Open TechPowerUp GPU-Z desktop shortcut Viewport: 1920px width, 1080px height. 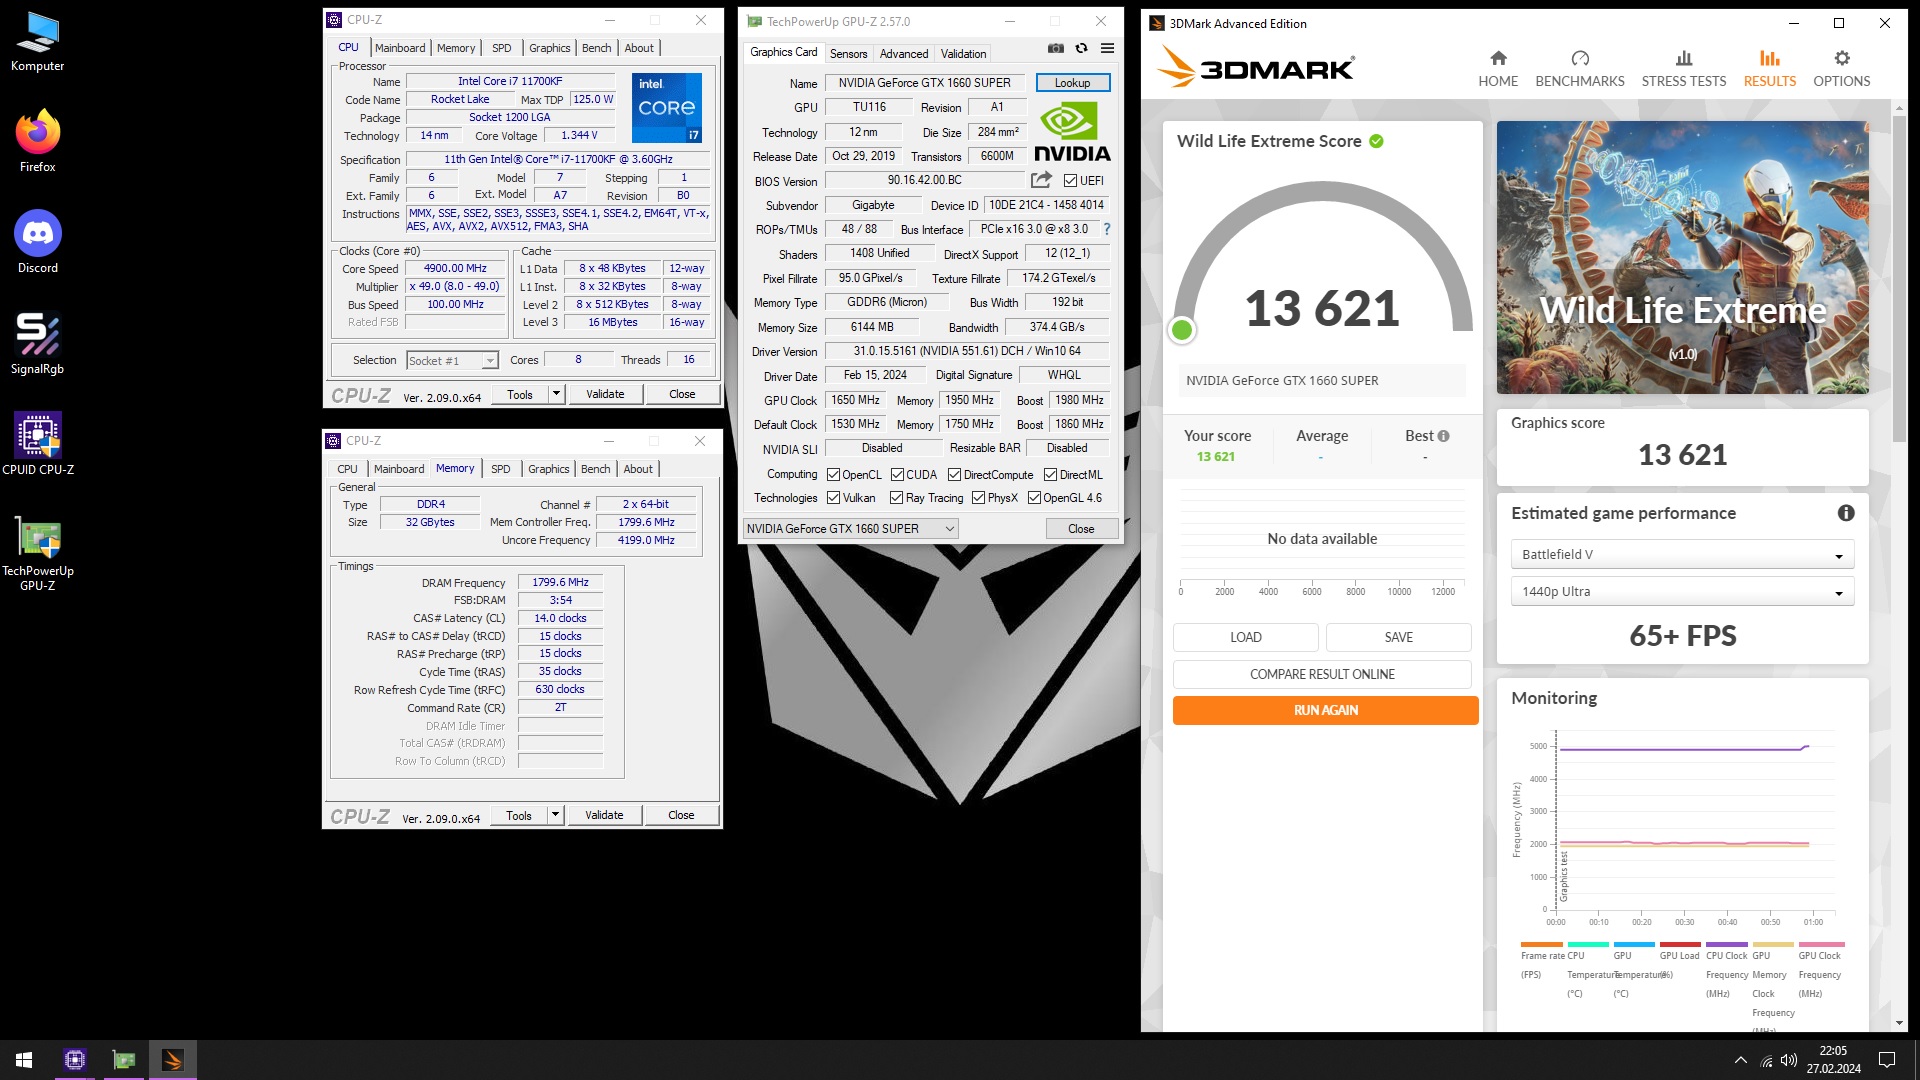pyautogui.click(x=38, y=553)
